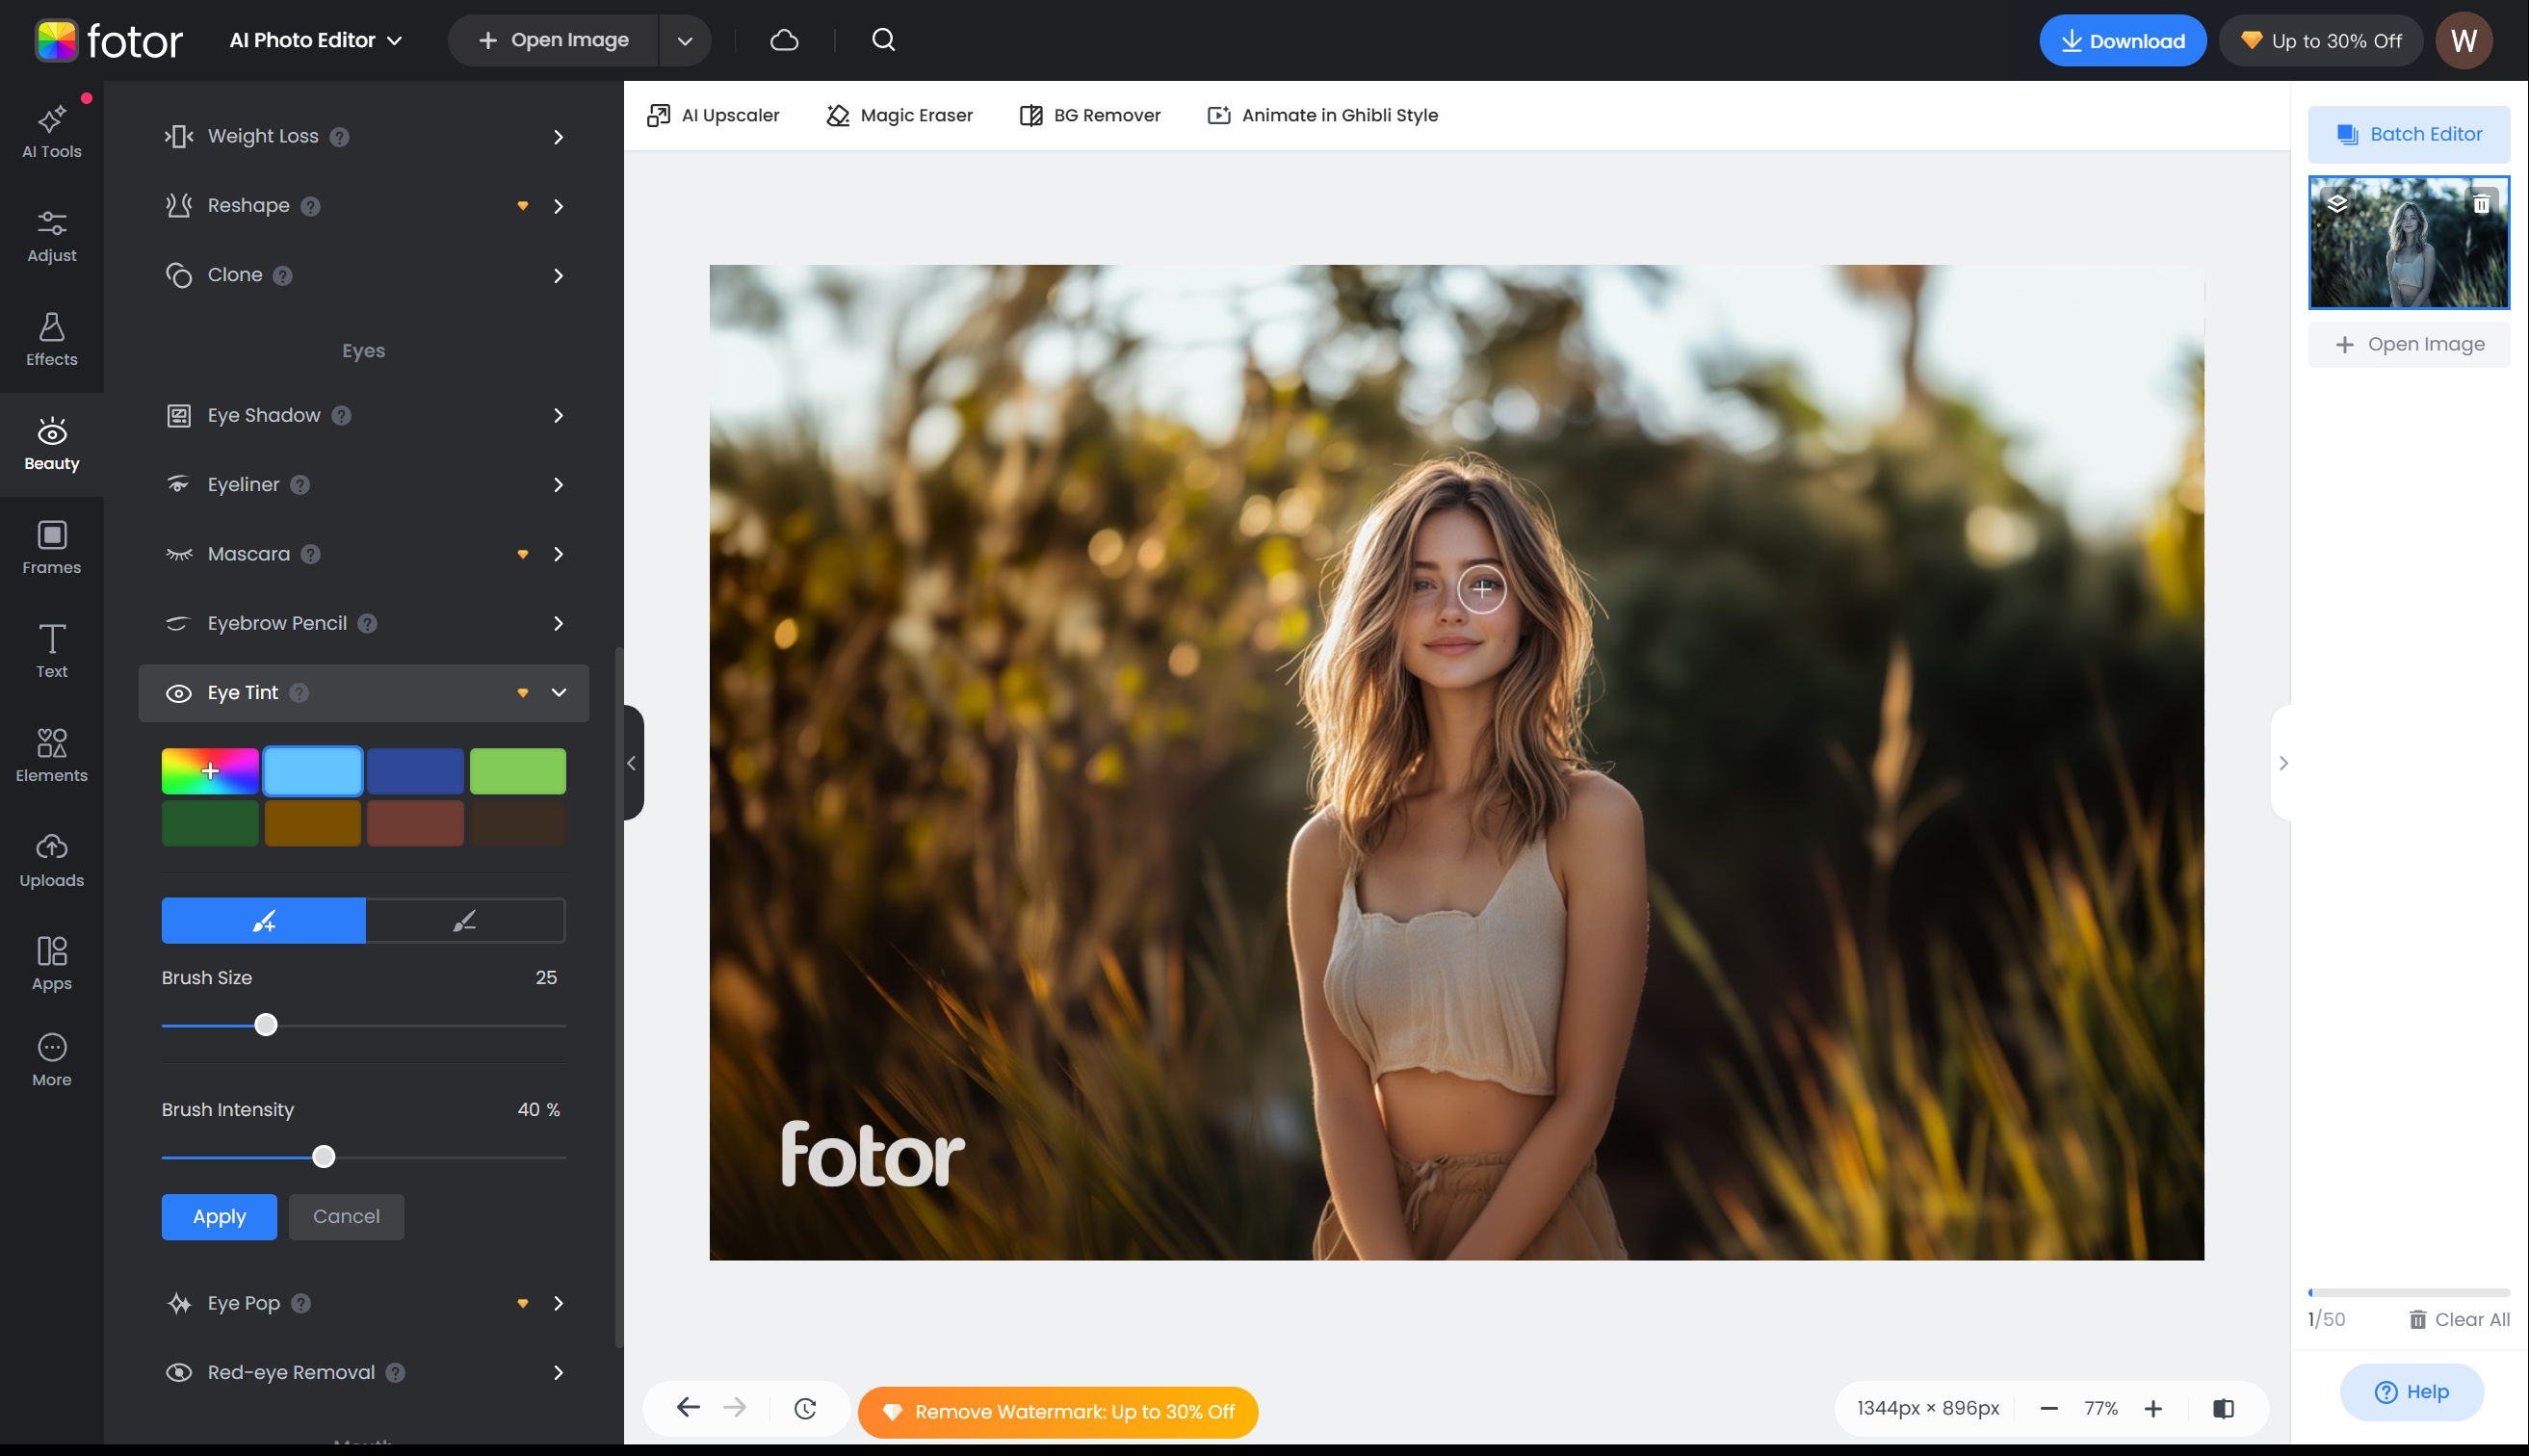Open the Batch Editor
The width and height of the screenshot is (2529, 1456).
pyautogui.click(x=2409, y=133)
